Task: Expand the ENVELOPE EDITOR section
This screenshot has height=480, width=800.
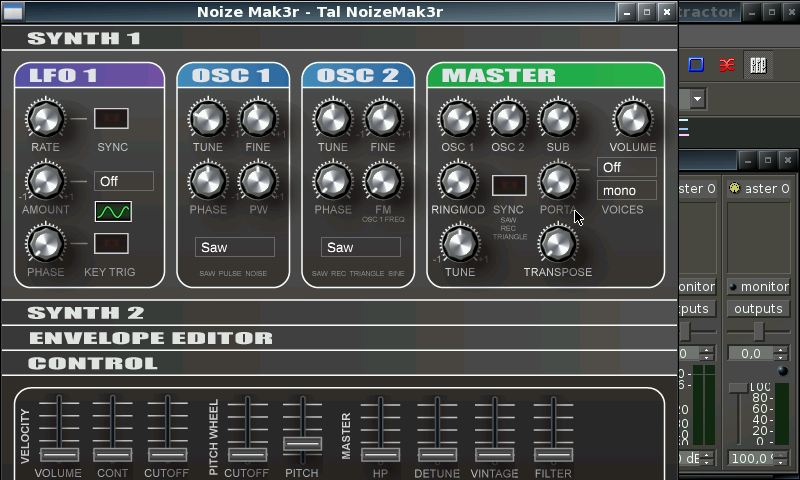Action: pos(340,338)
